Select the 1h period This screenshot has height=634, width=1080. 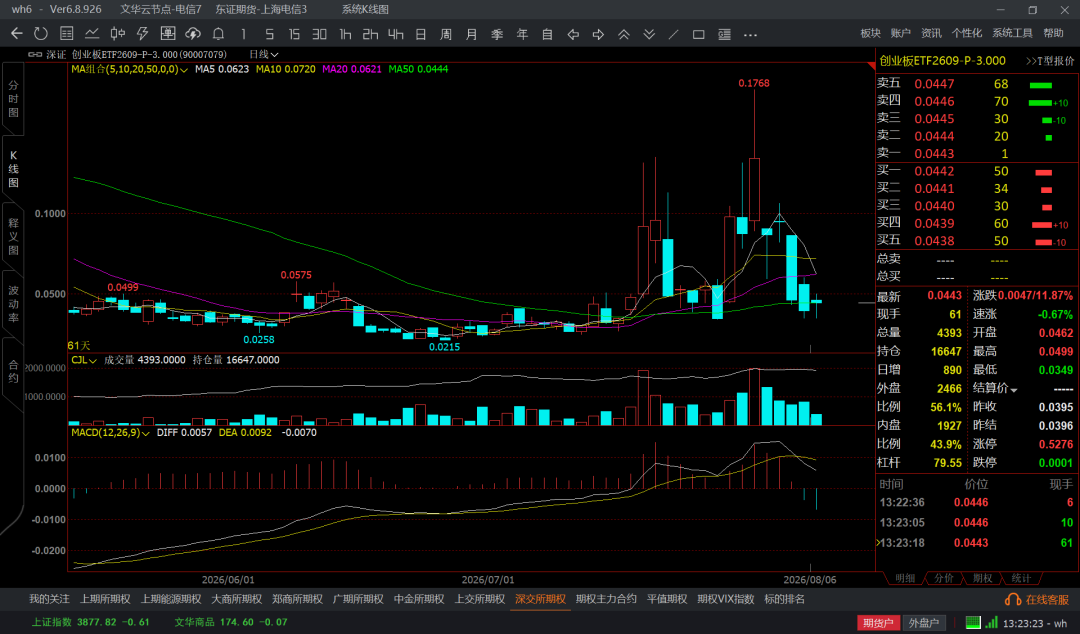coord(345,34)
